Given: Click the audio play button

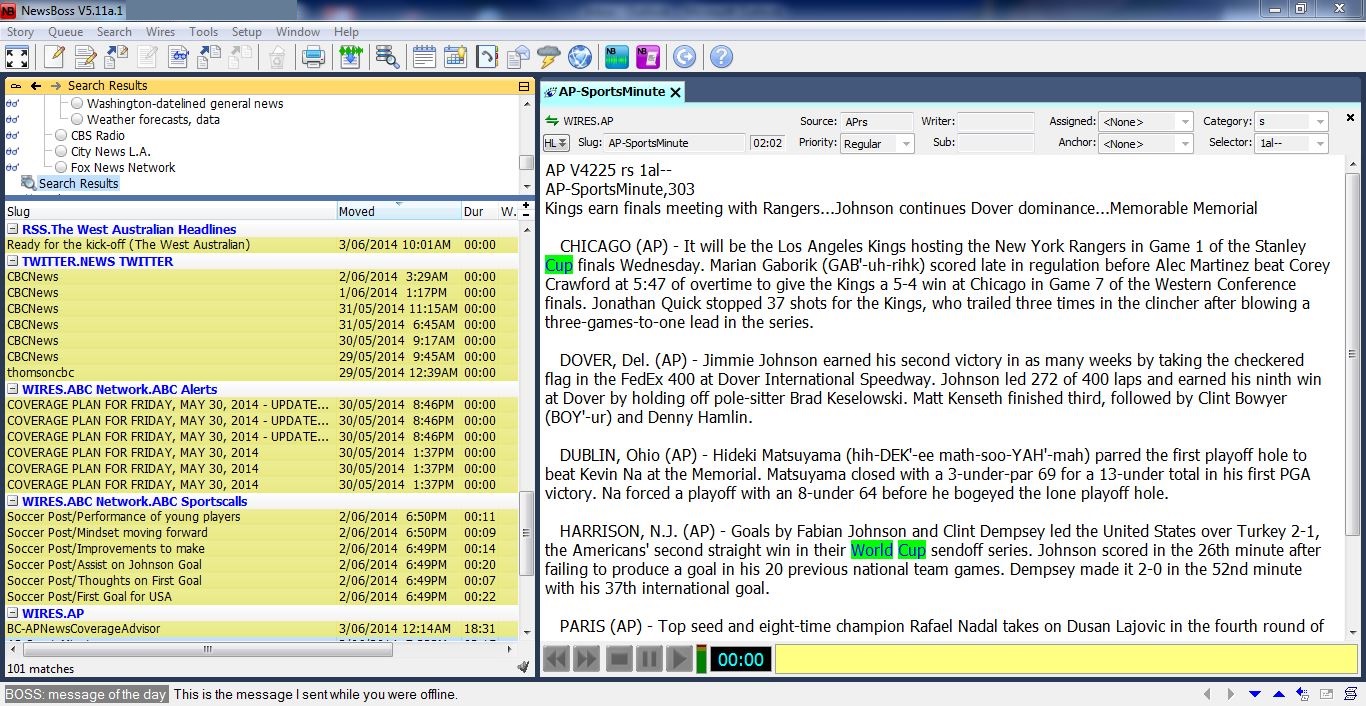Looking at the screenshot, I should (x=679, y=659).
